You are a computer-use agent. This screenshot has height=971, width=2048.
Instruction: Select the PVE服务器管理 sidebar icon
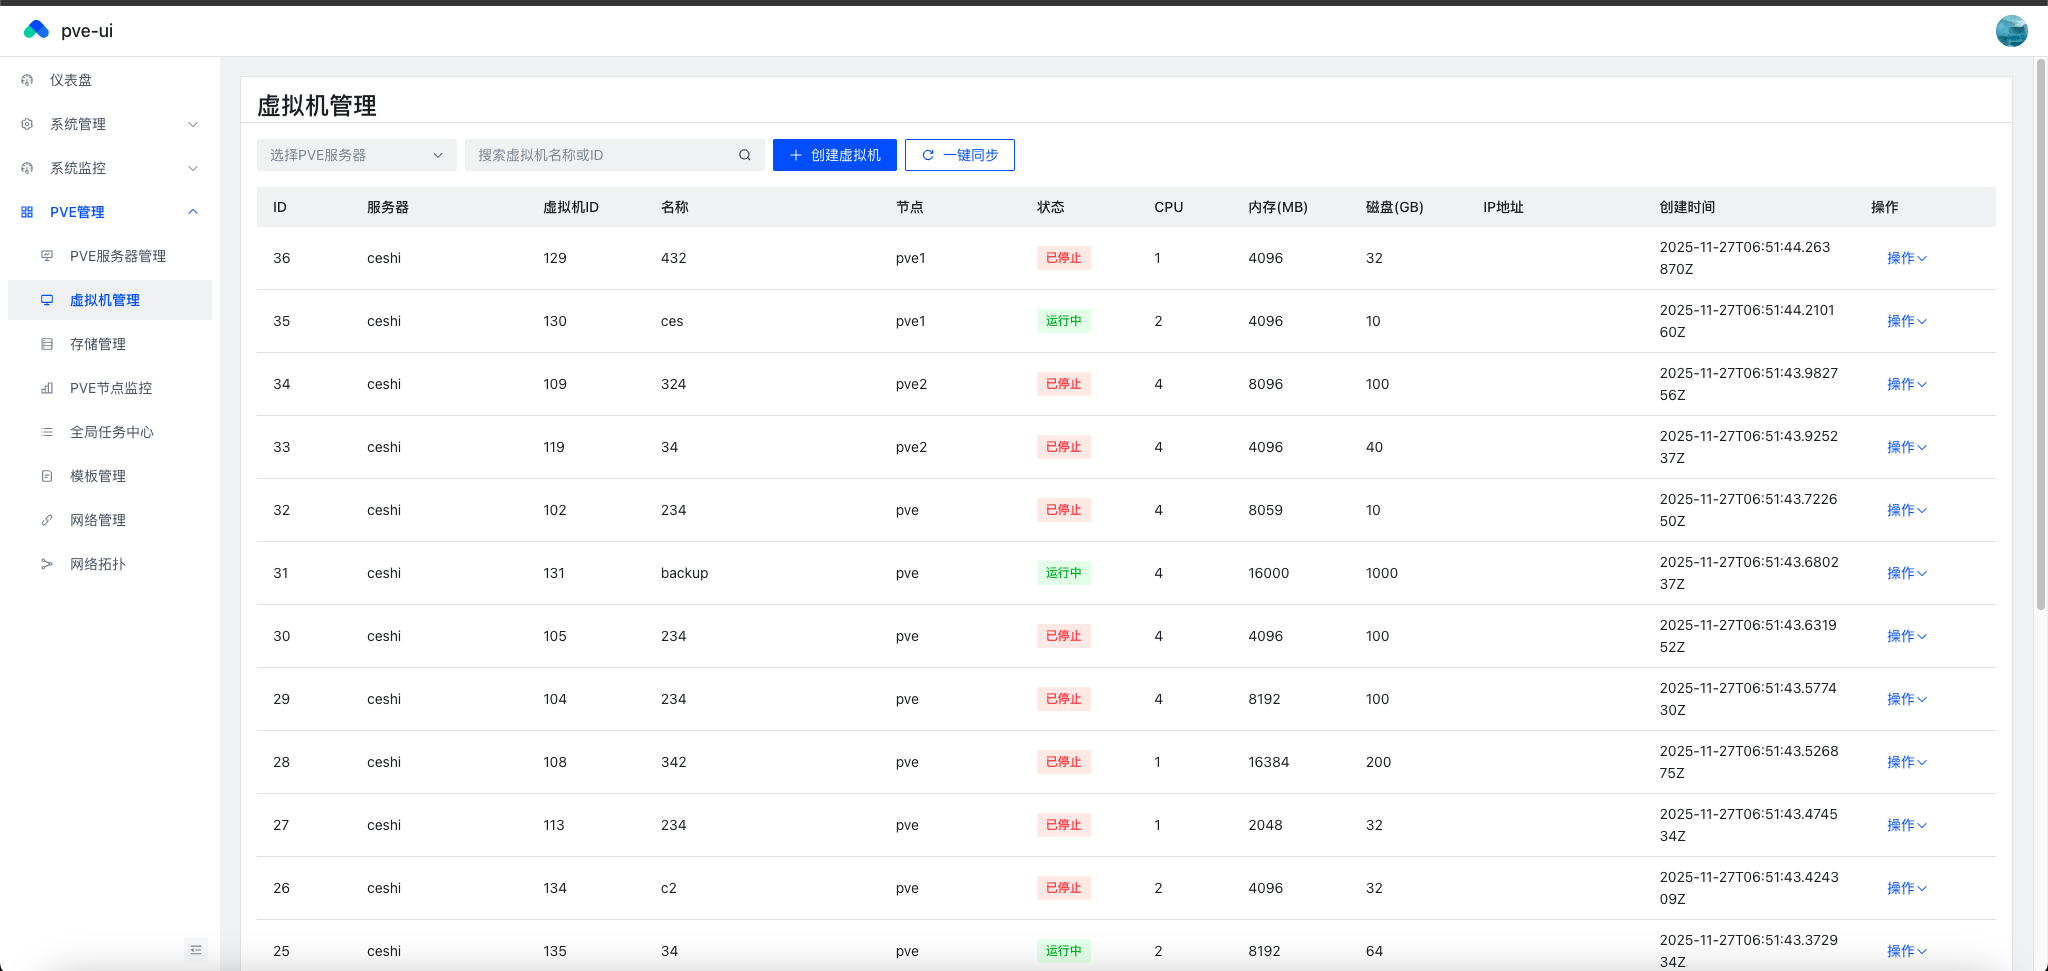tap(47, 255)
